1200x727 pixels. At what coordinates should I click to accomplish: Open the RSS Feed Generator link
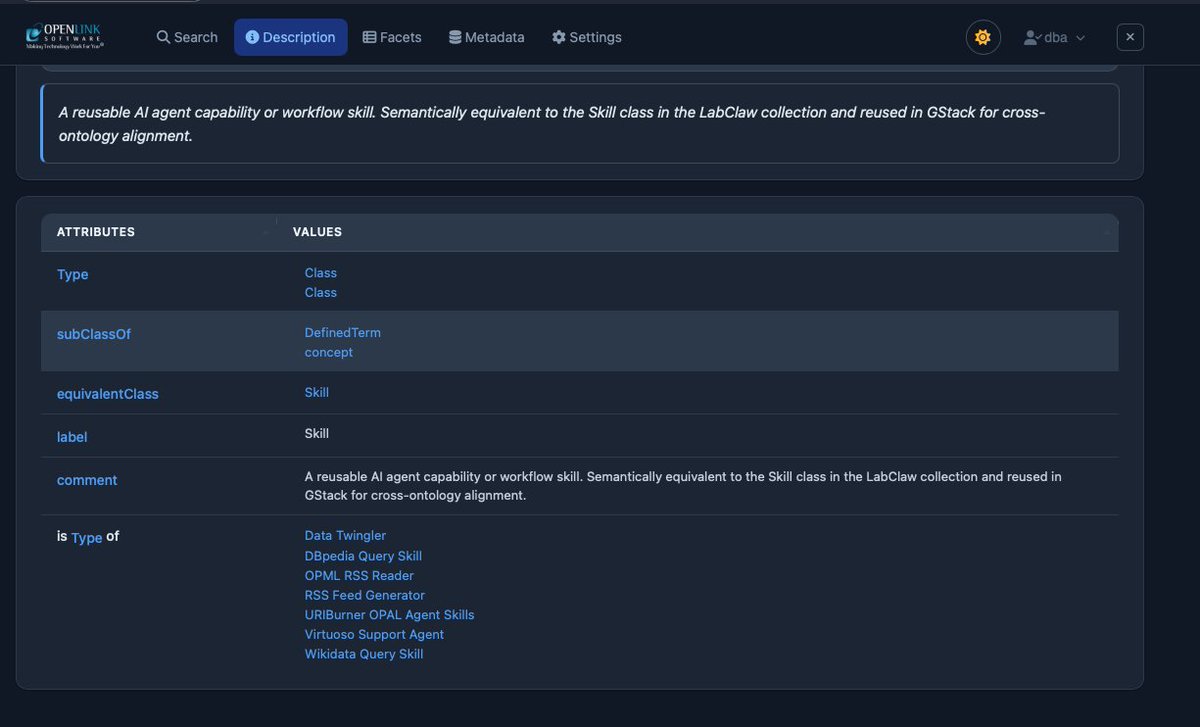click(365, 595)
